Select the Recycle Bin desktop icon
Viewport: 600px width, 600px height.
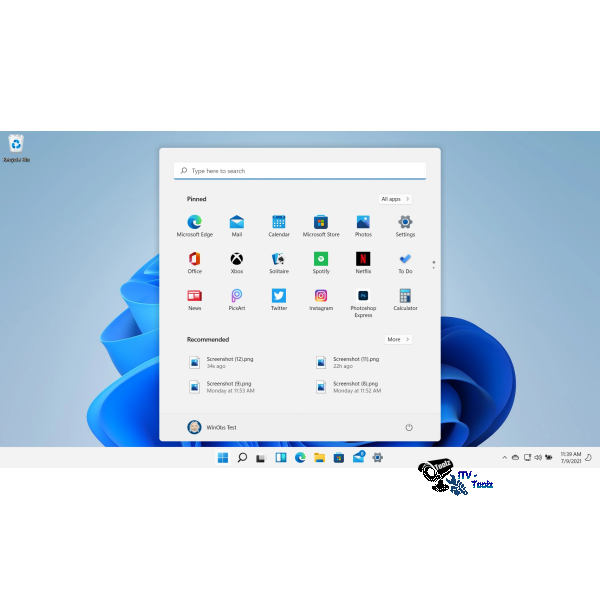pos(16,148)
